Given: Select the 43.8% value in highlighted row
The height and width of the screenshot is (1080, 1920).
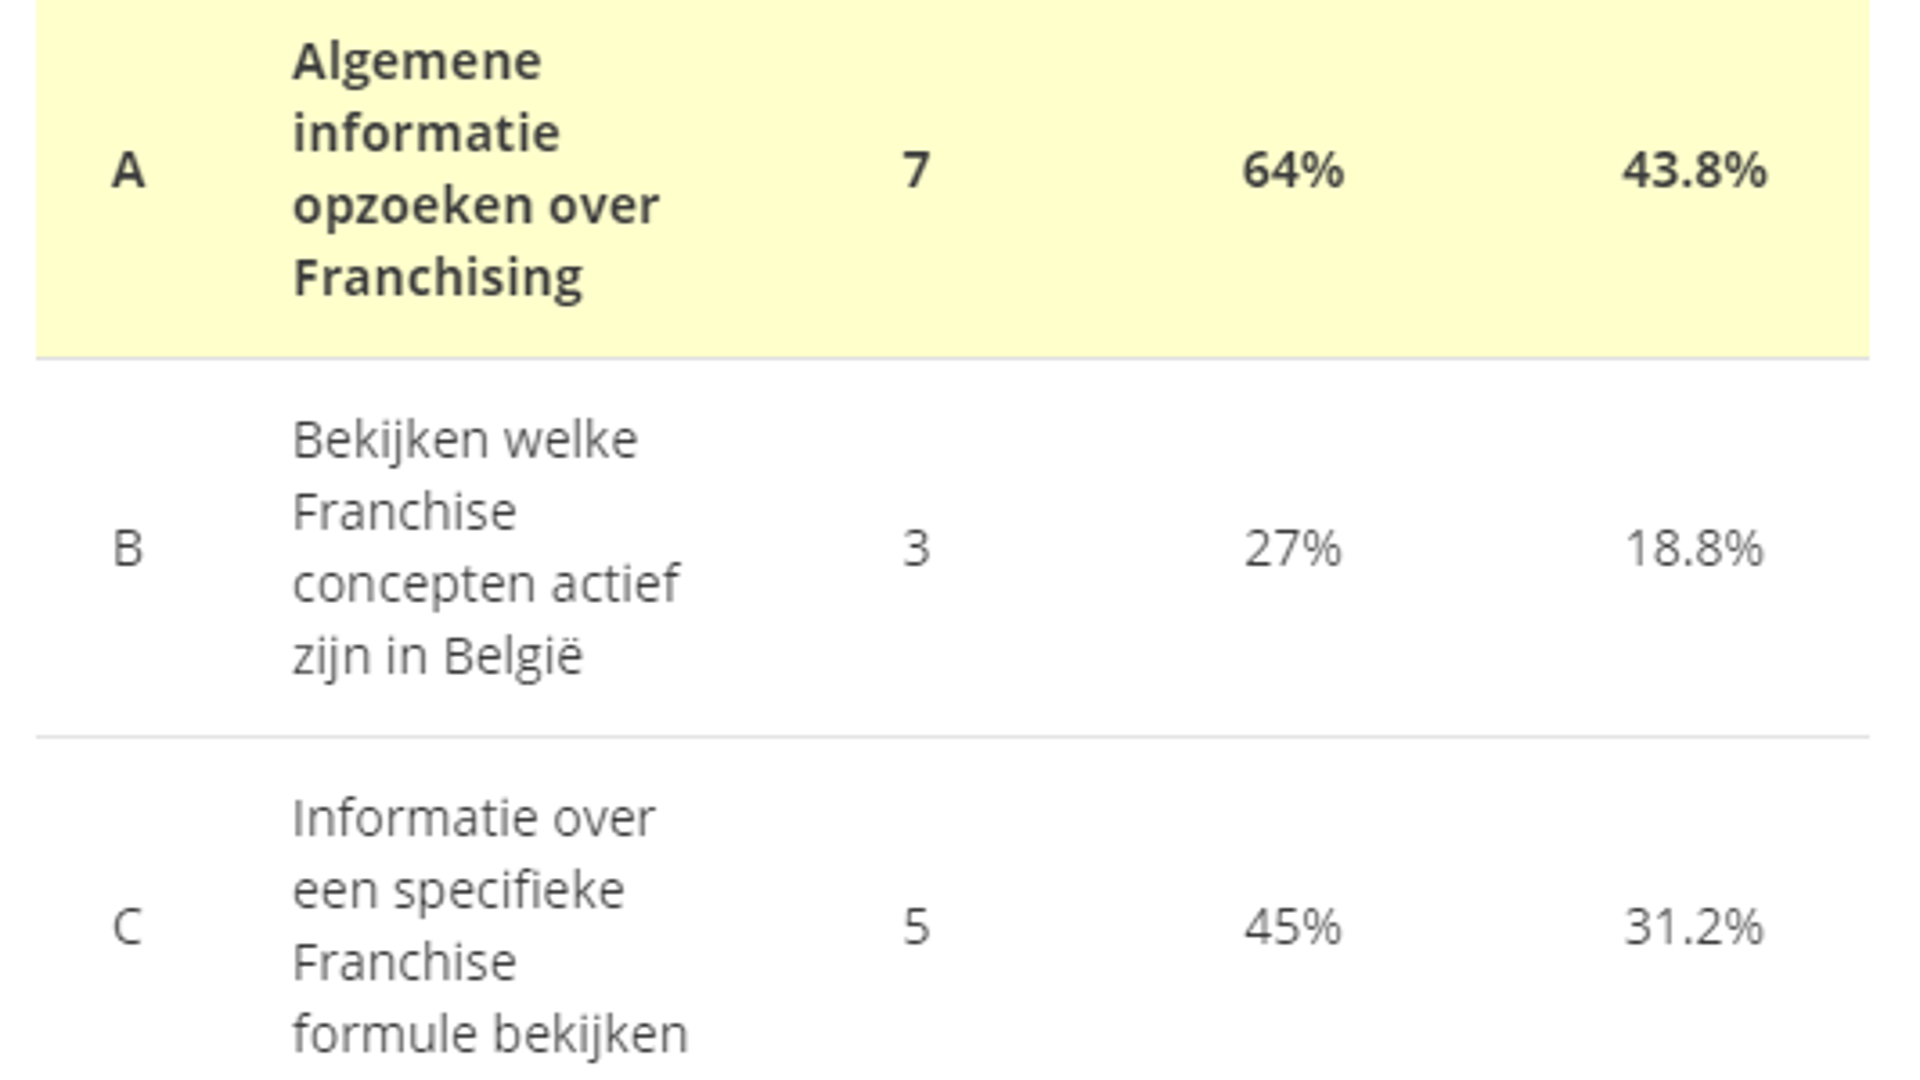Looking at the screenshot, I should (x=1694, y=170).
